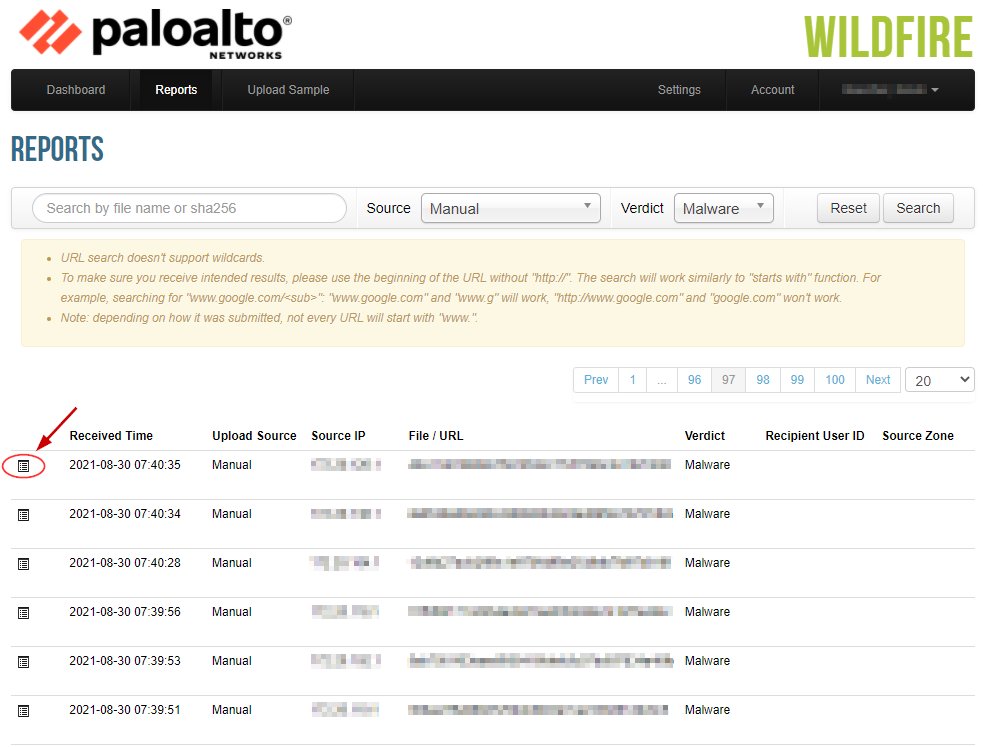Click the Search button

(917, 208)
